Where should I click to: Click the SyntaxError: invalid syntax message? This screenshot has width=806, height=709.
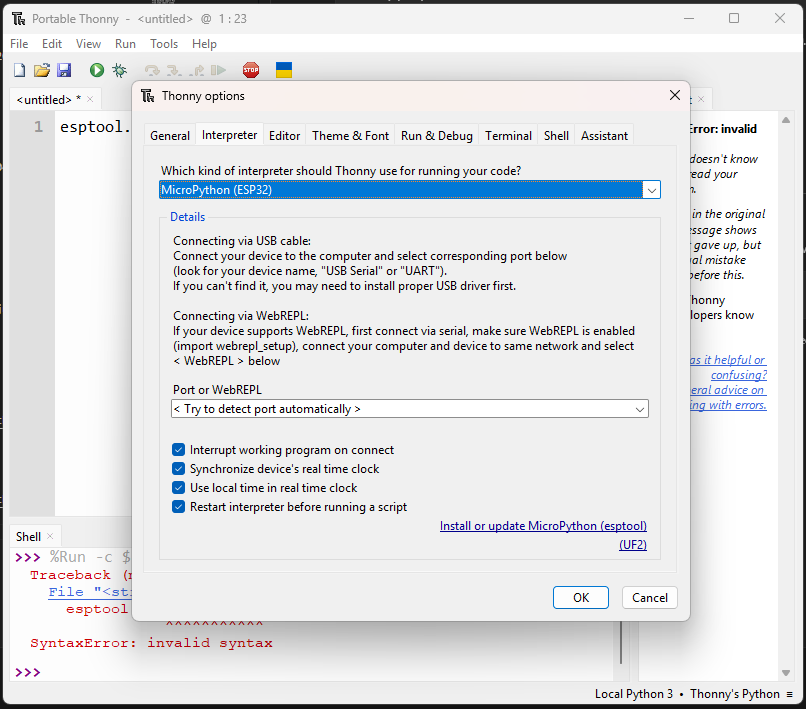coord(151,643)
